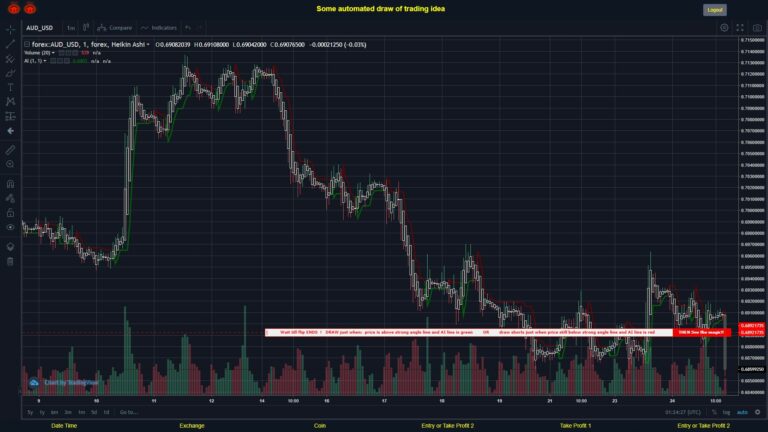The width and height of the screenshot is (768, 432).
Task: Expand the Volume (20) indicator dropdown
Action: point(53,53)
